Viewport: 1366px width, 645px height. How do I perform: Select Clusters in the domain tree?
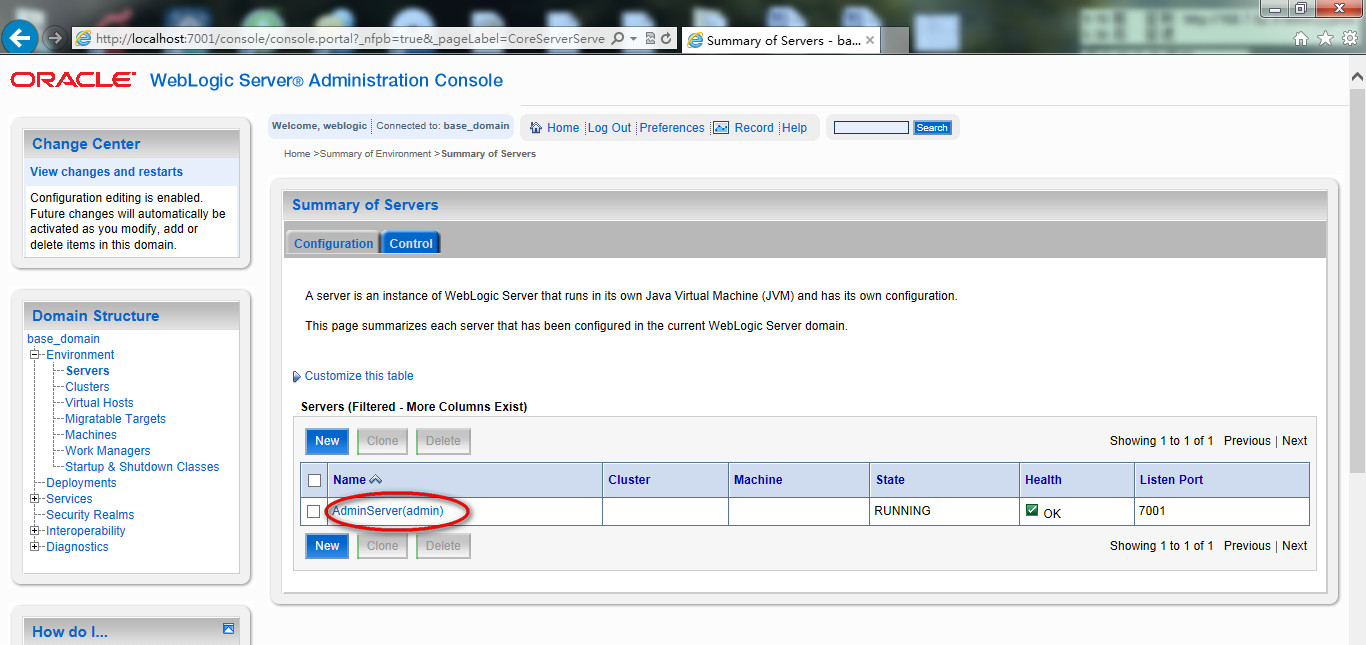87,387
